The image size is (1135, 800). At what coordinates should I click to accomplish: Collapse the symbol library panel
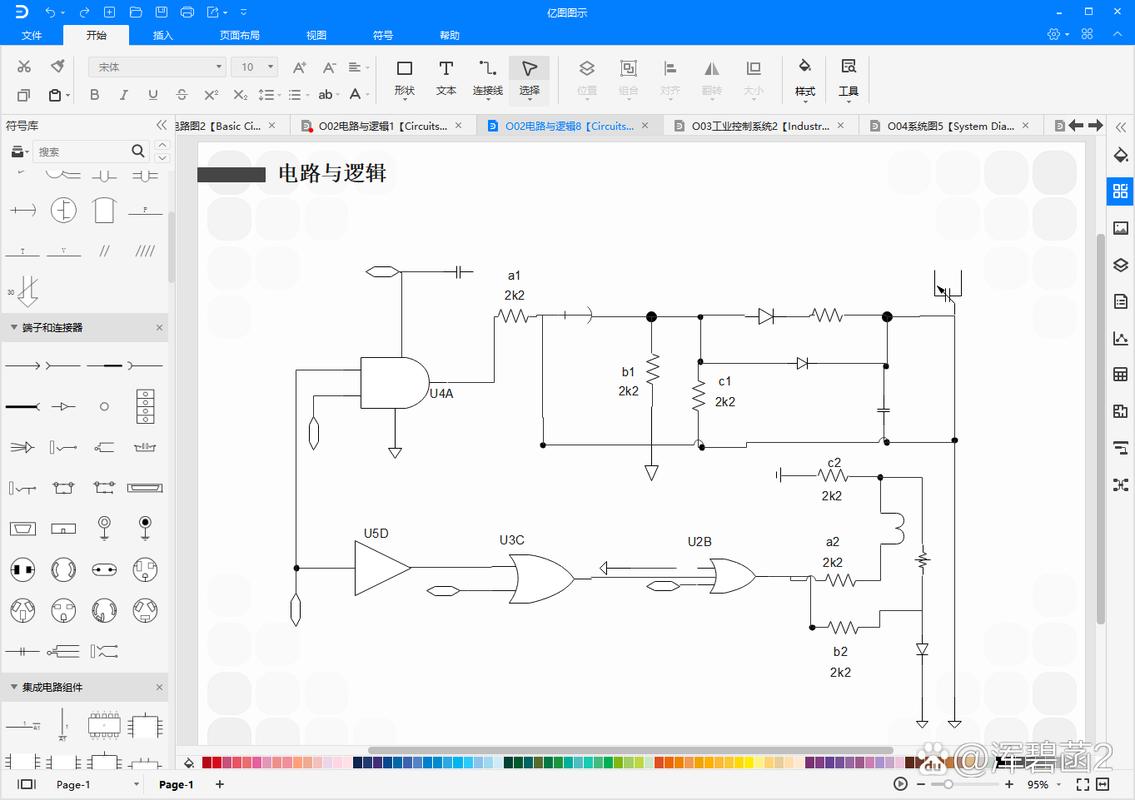pos(161,125)
